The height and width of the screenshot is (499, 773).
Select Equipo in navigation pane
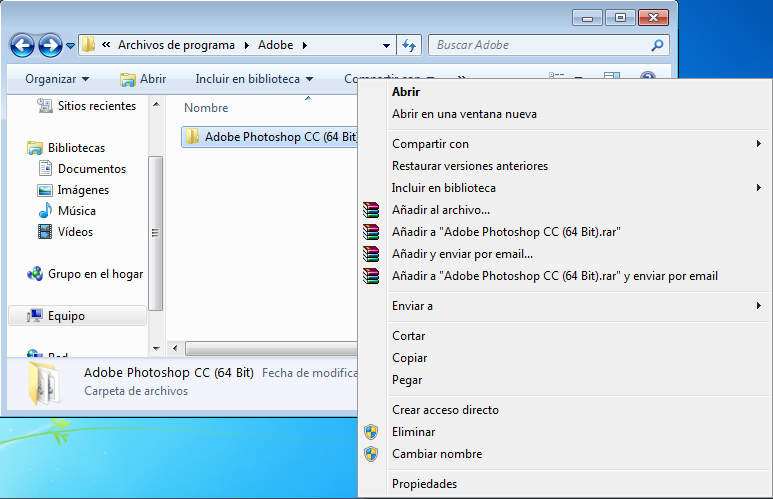point(77,316)
